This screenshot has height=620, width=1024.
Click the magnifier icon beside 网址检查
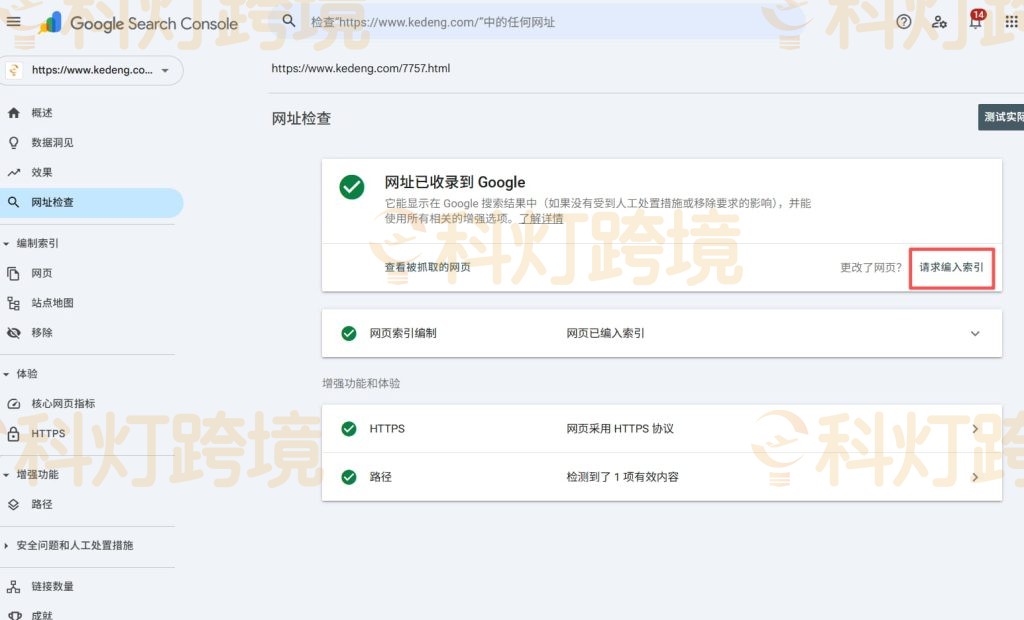pos(14,203)
